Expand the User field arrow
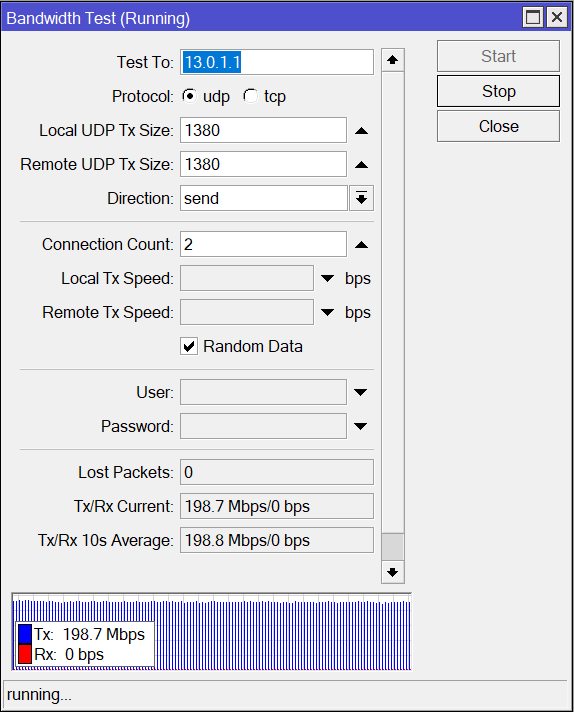Viewport: 574px width, 712px height. point(361,392)
